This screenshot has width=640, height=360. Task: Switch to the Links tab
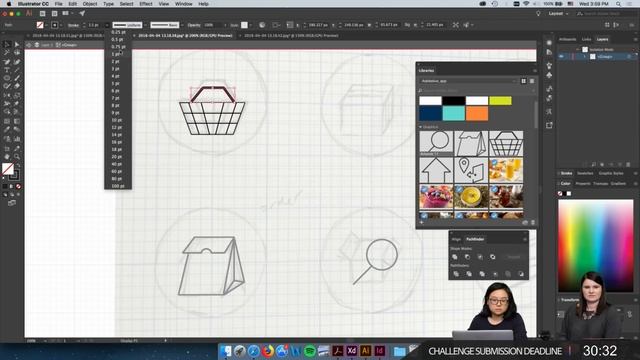coord(587,39)
